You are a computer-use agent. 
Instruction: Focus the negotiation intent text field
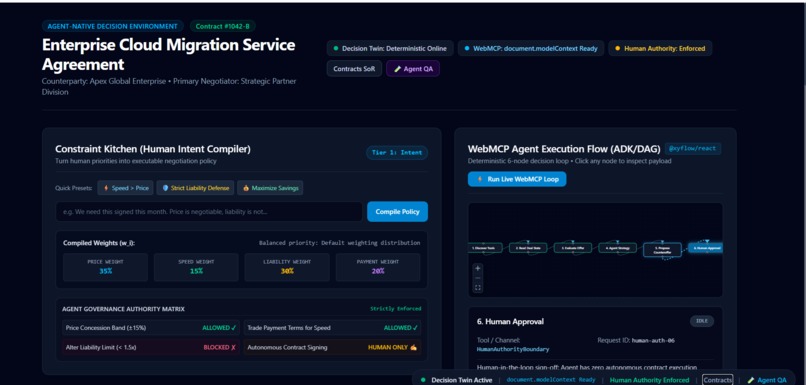coord(209,211)
